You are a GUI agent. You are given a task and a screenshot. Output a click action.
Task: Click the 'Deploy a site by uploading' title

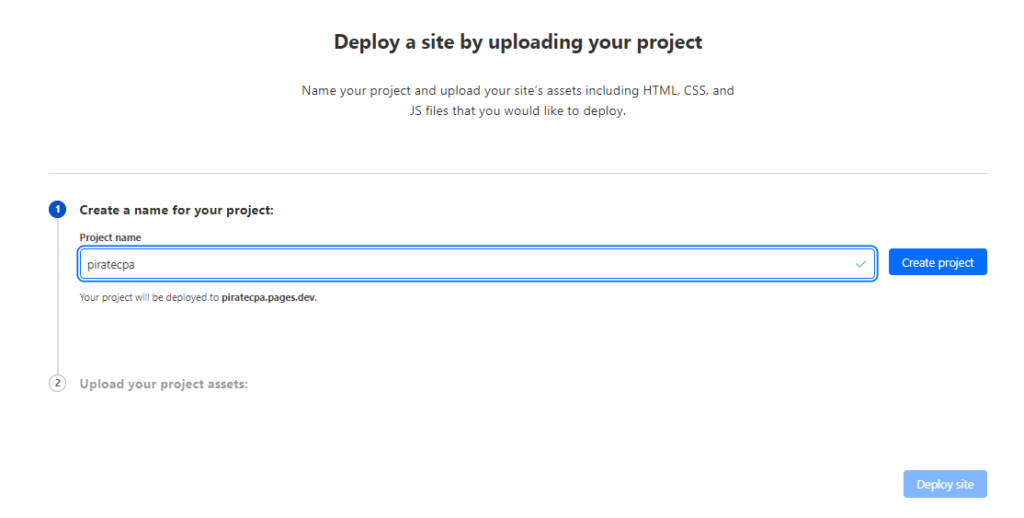click(x=518, y=42)
